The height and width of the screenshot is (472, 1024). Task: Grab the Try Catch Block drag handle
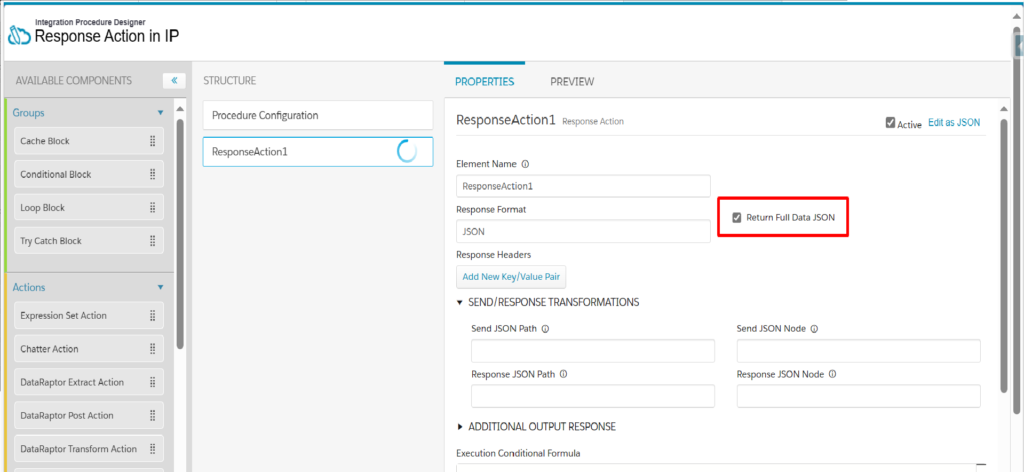point(152,241)
